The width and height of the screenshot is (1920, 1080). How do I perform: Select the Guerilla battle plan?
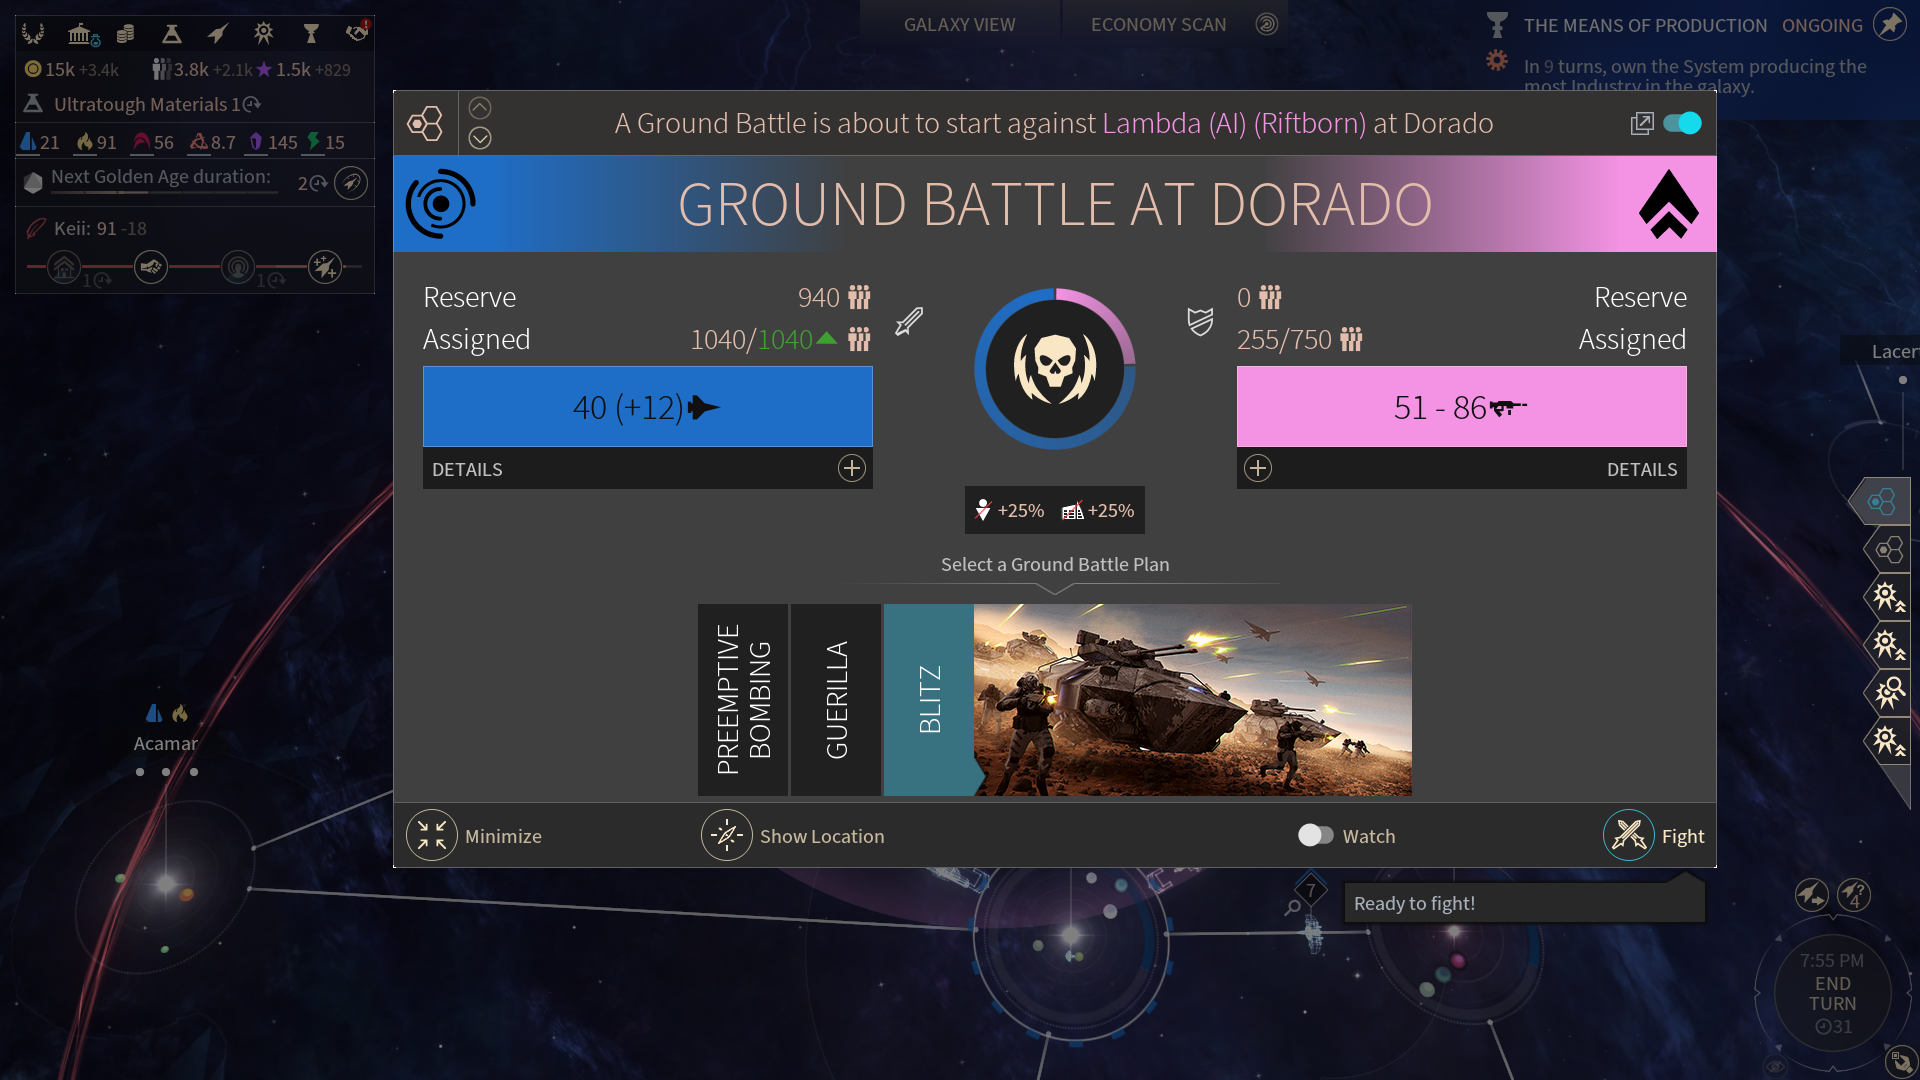[835, 699]
